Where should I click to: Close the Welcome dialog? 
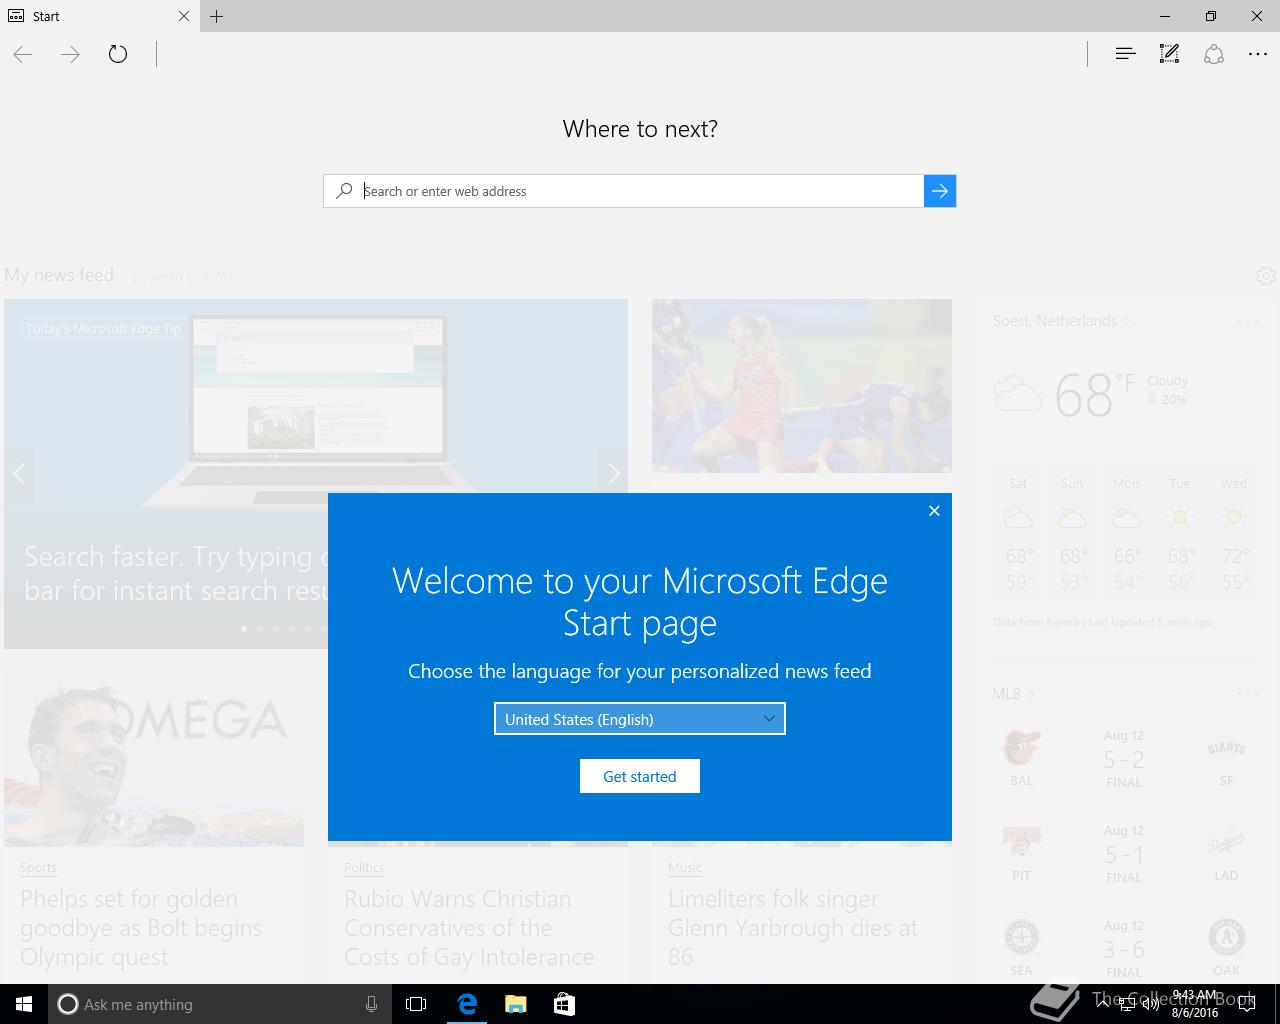pos(934,511)
